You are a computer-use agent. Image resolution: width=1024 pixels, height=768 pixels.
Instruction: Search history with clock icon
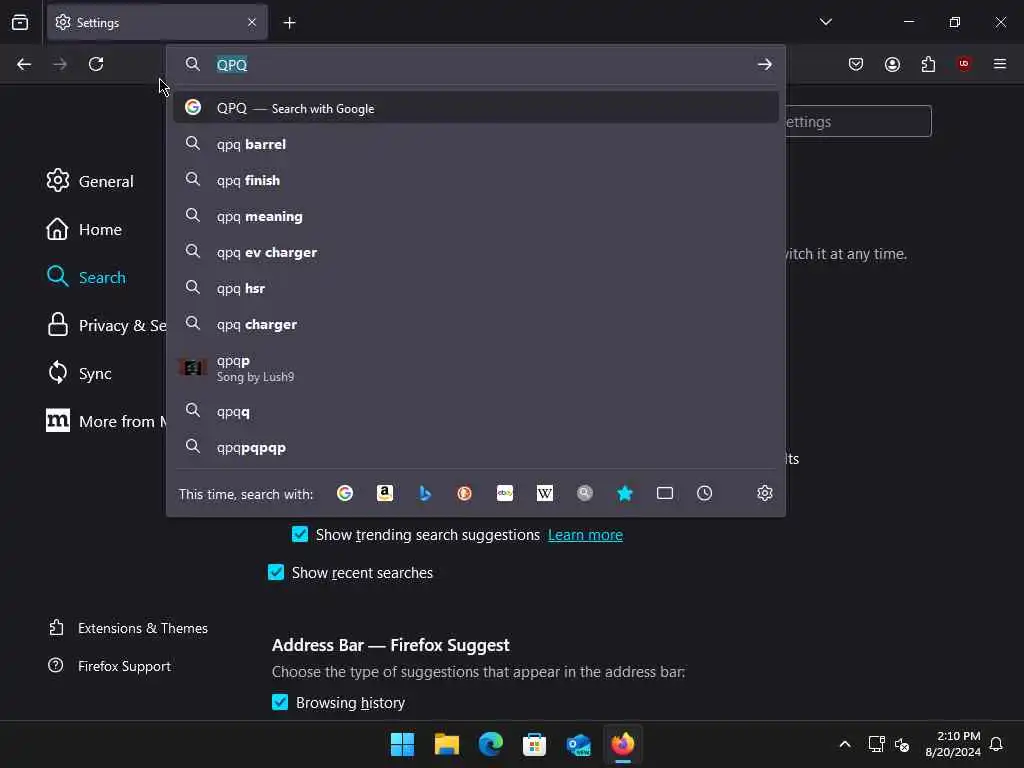click(704, 493)
